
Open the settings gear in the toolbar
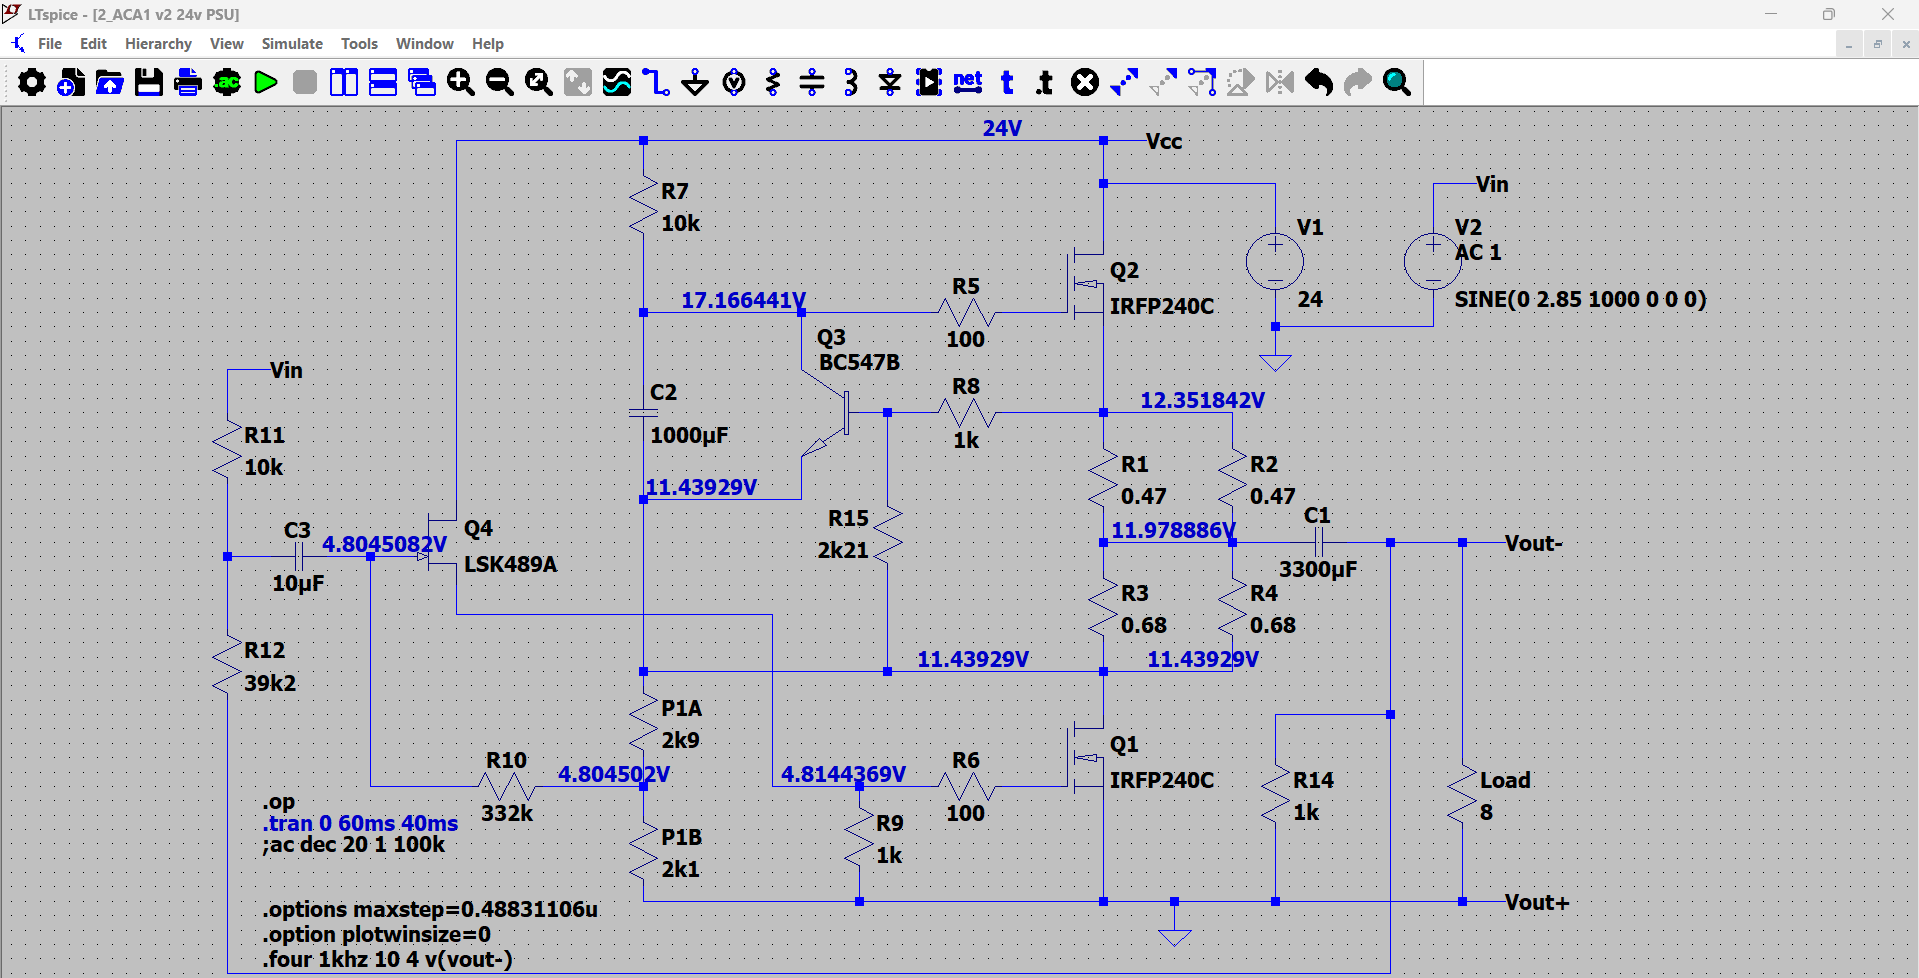click(x=32, y=82)
